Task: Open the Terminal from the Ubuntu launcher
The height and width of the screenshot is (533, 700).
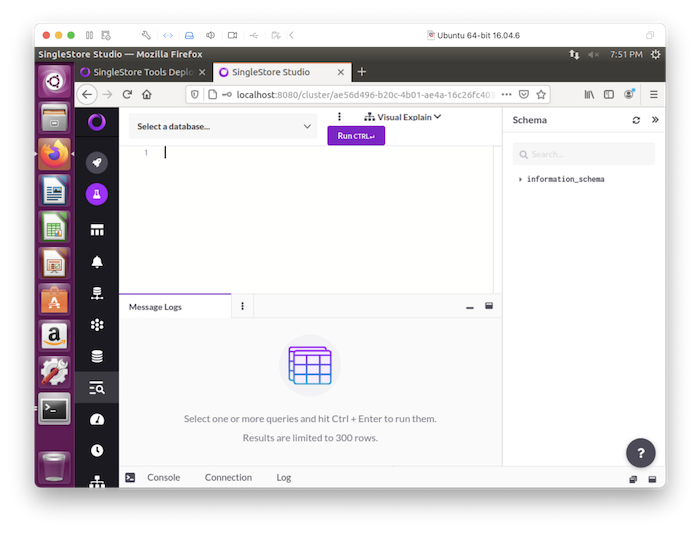Action: coord(54,409)
